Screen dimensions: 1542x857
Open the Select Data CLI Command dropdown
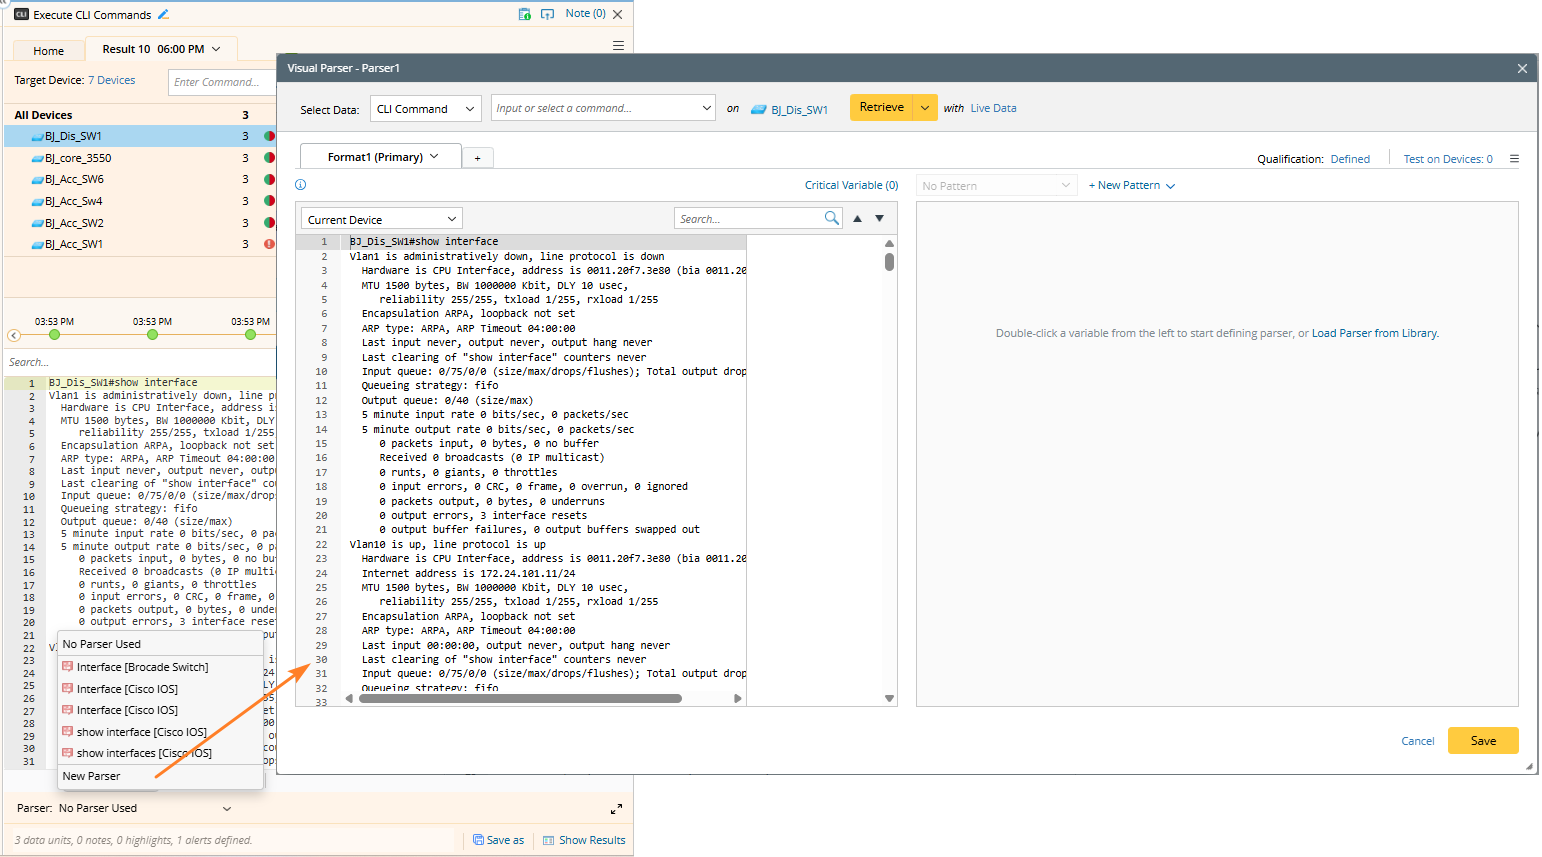(x=427, y=109)
